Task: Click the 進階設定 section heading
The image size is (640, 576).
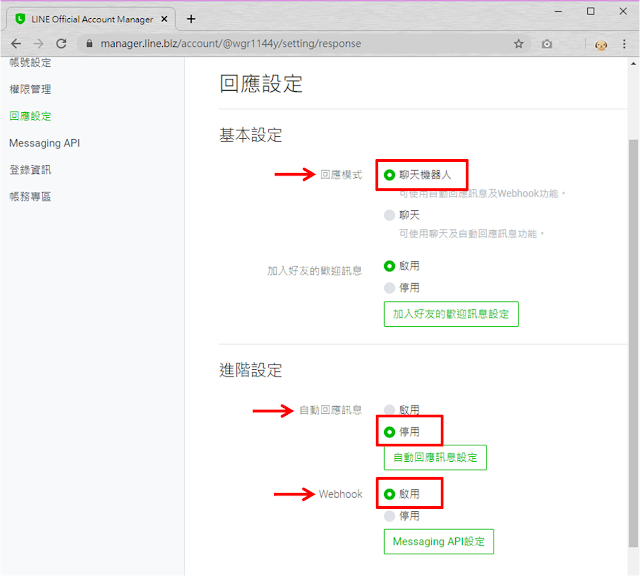Action: coord(251,370)
